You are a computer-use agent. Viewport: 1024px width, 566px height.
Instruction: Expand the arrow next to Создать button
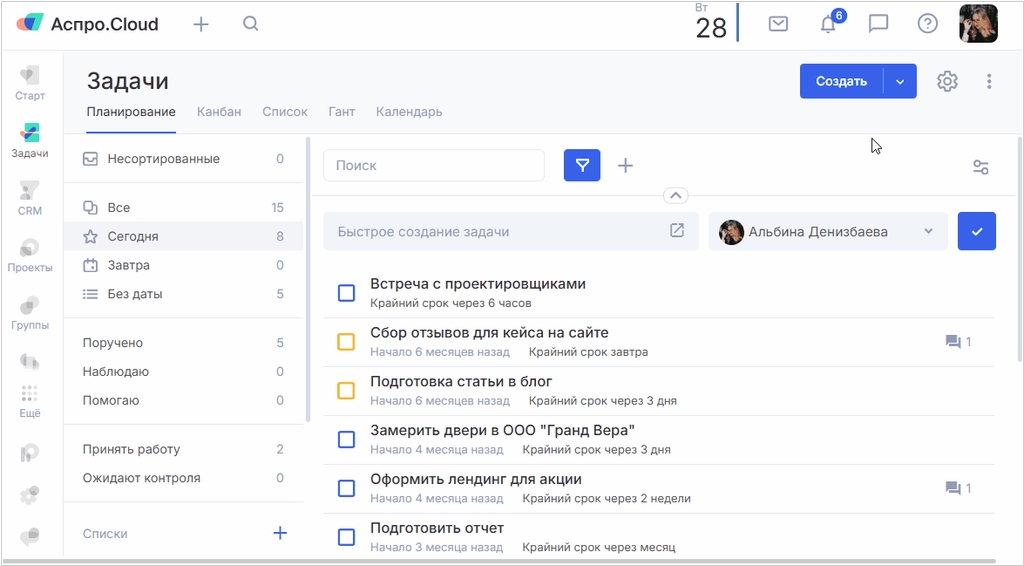click(x=900, y=82)
